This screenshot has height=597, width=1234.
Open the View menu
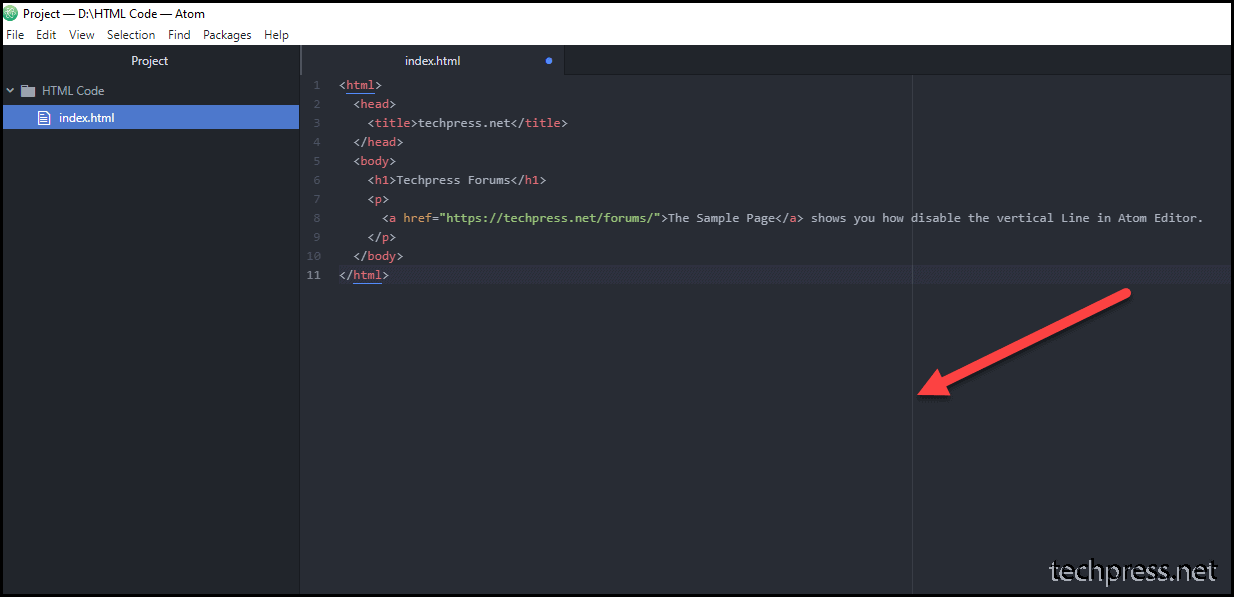[81, 34]
